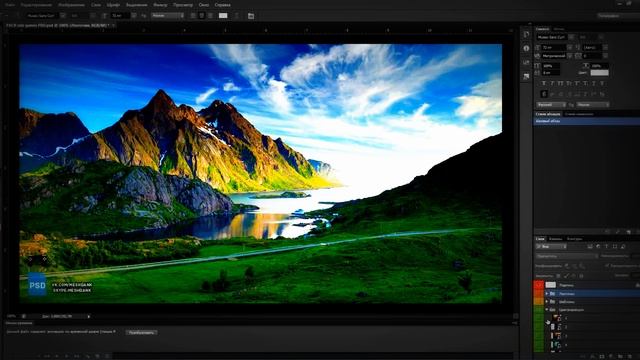Hide the red-labeled top layer via eye

coord(538,285)
